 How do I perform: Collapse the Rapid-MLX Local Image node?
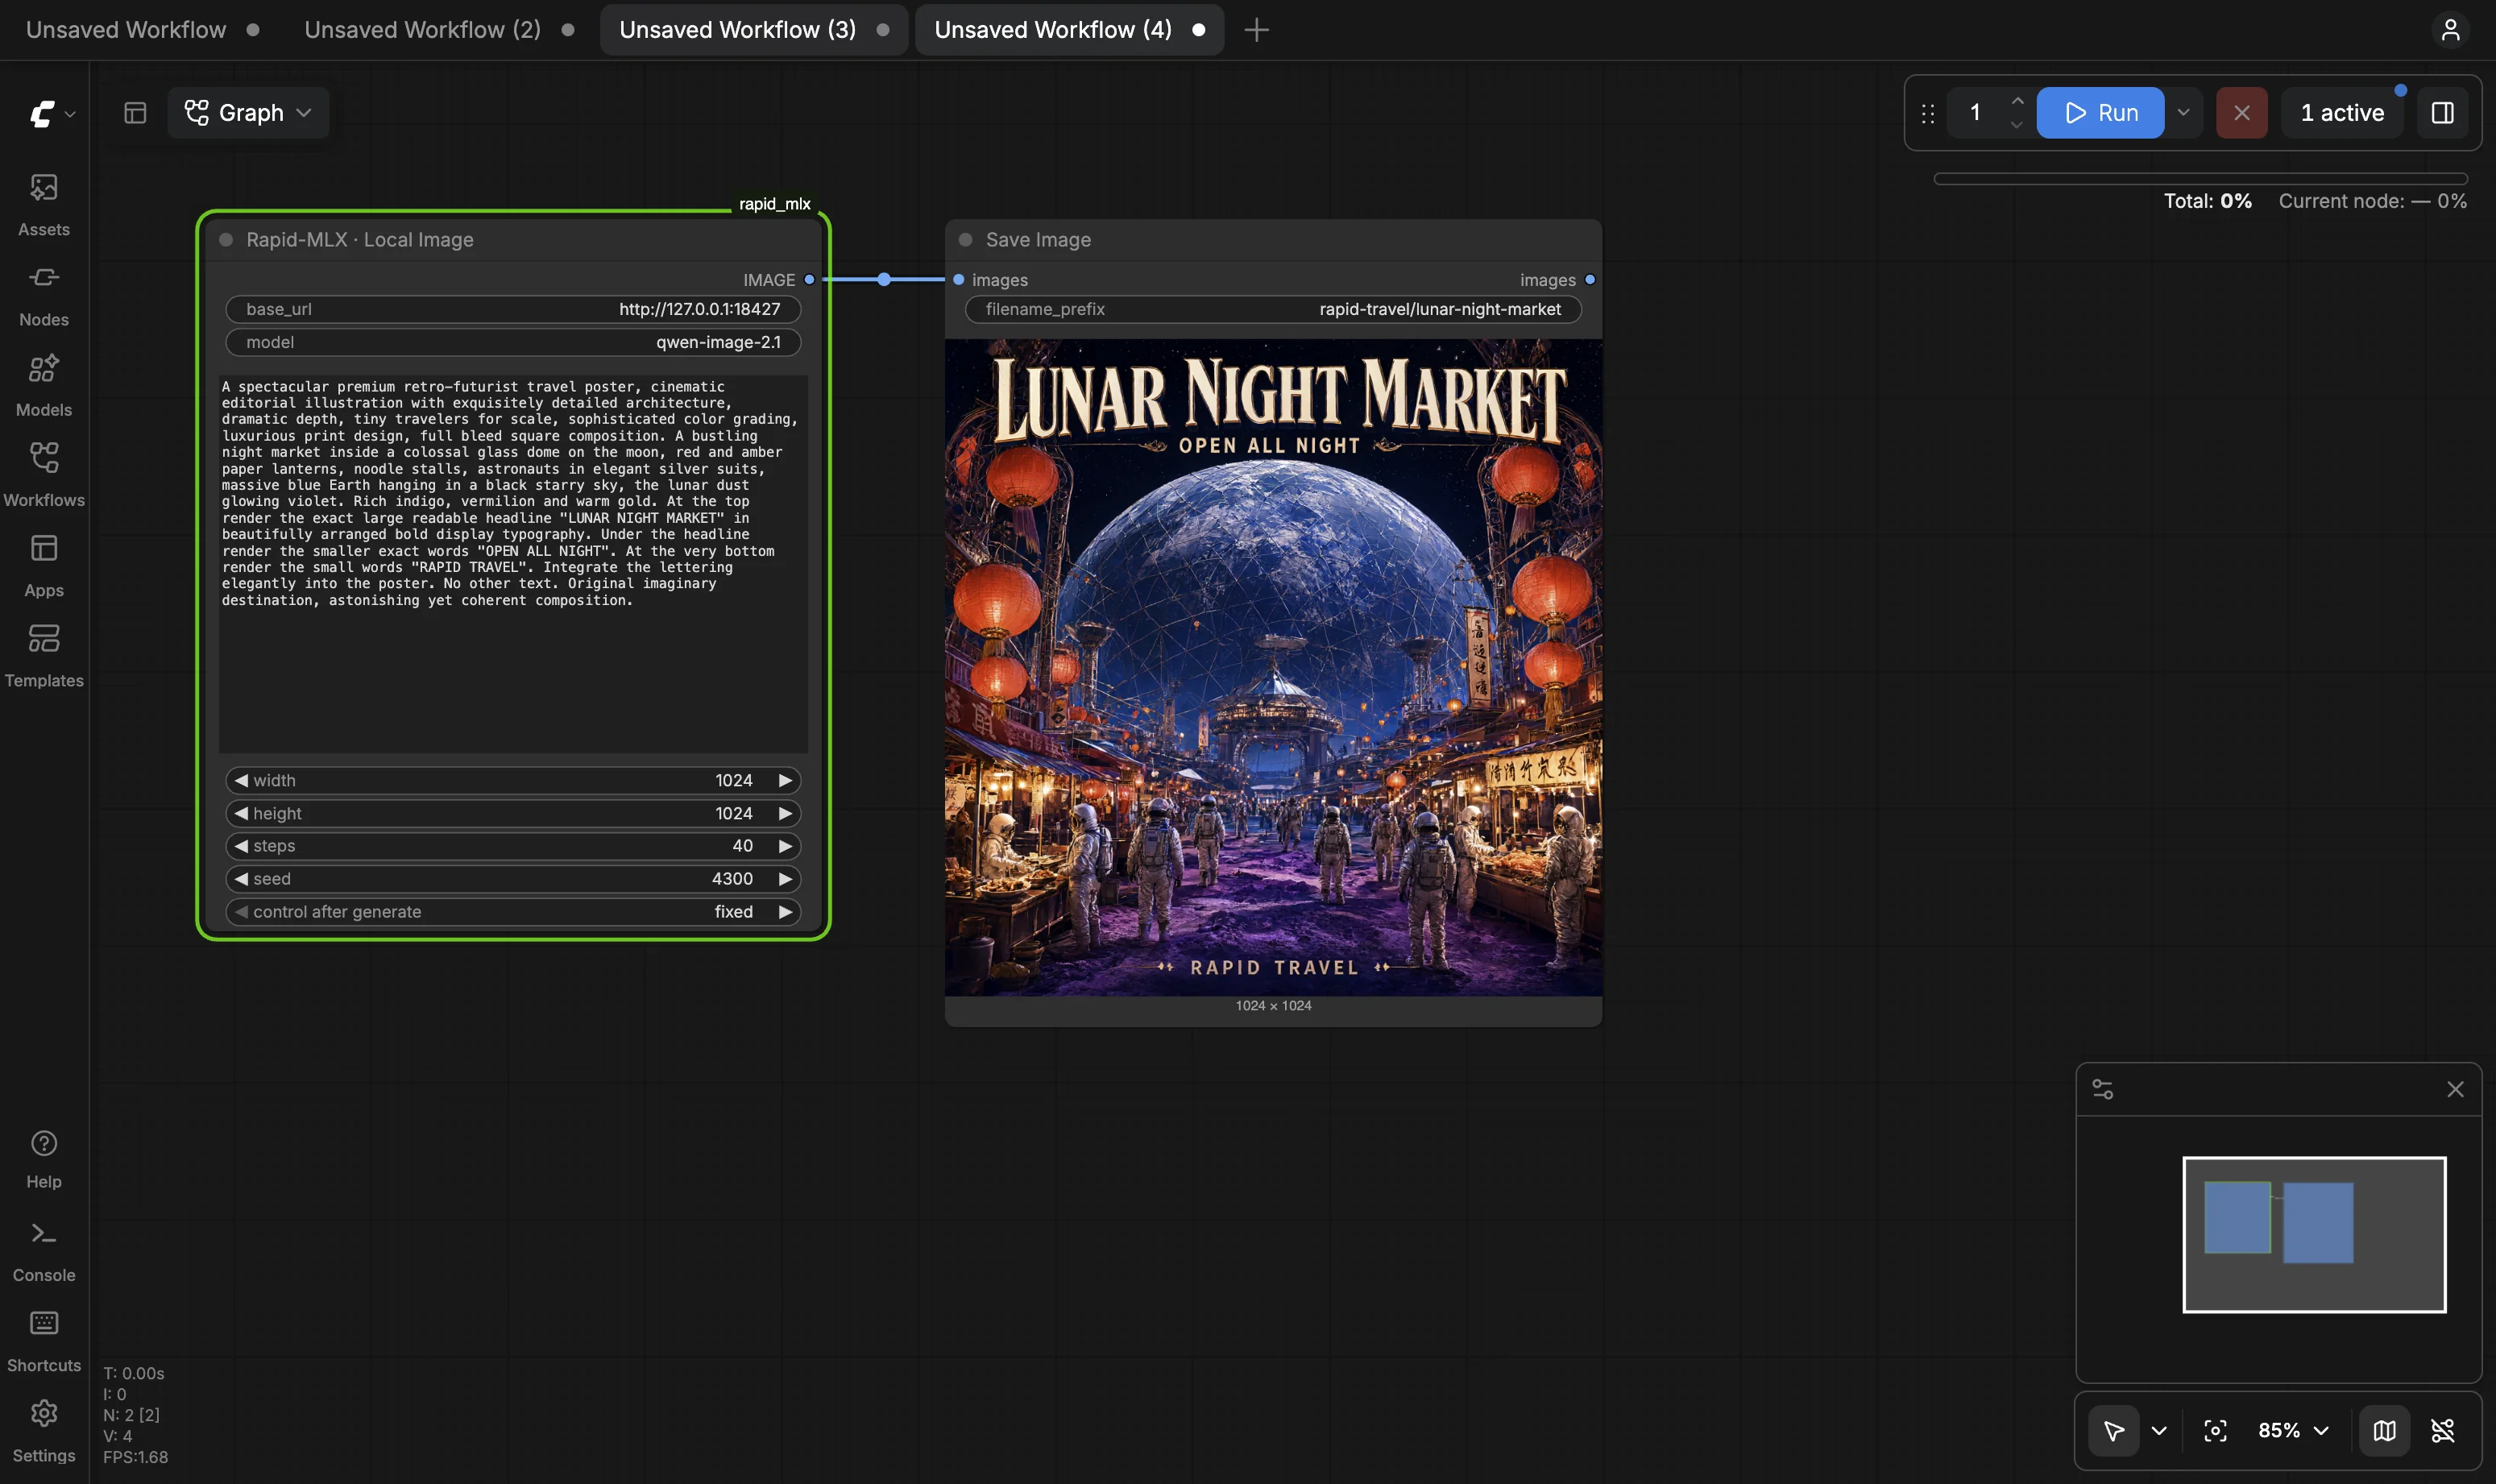(x=226, y=240)
